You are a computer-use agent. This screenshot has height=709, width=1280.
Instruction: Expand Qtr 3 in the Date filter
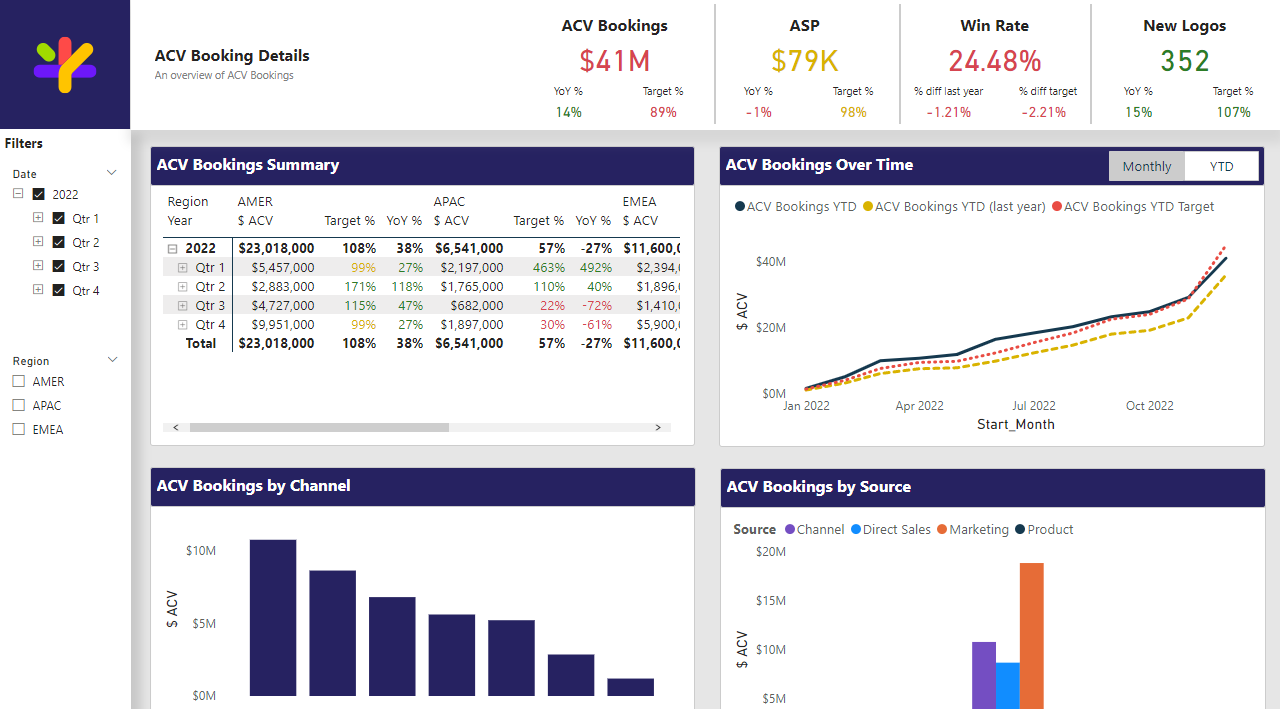pyautogui.click(x=38, y=265)
